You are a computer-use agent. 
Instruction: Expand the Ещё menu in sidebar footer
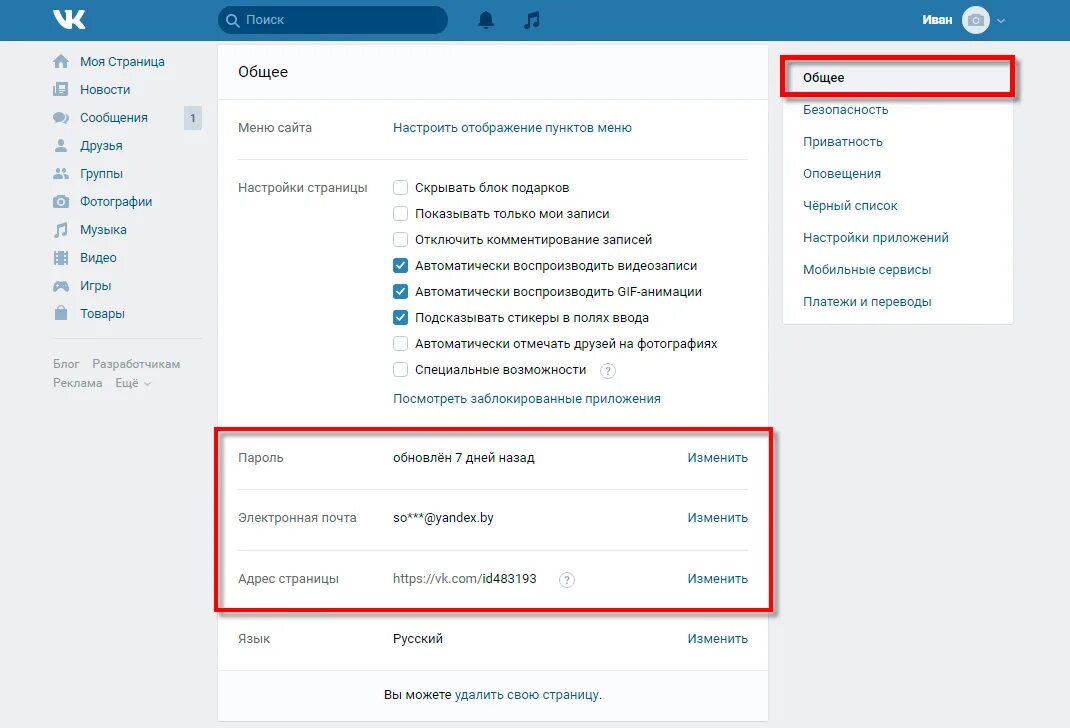(x=133, y=383)
